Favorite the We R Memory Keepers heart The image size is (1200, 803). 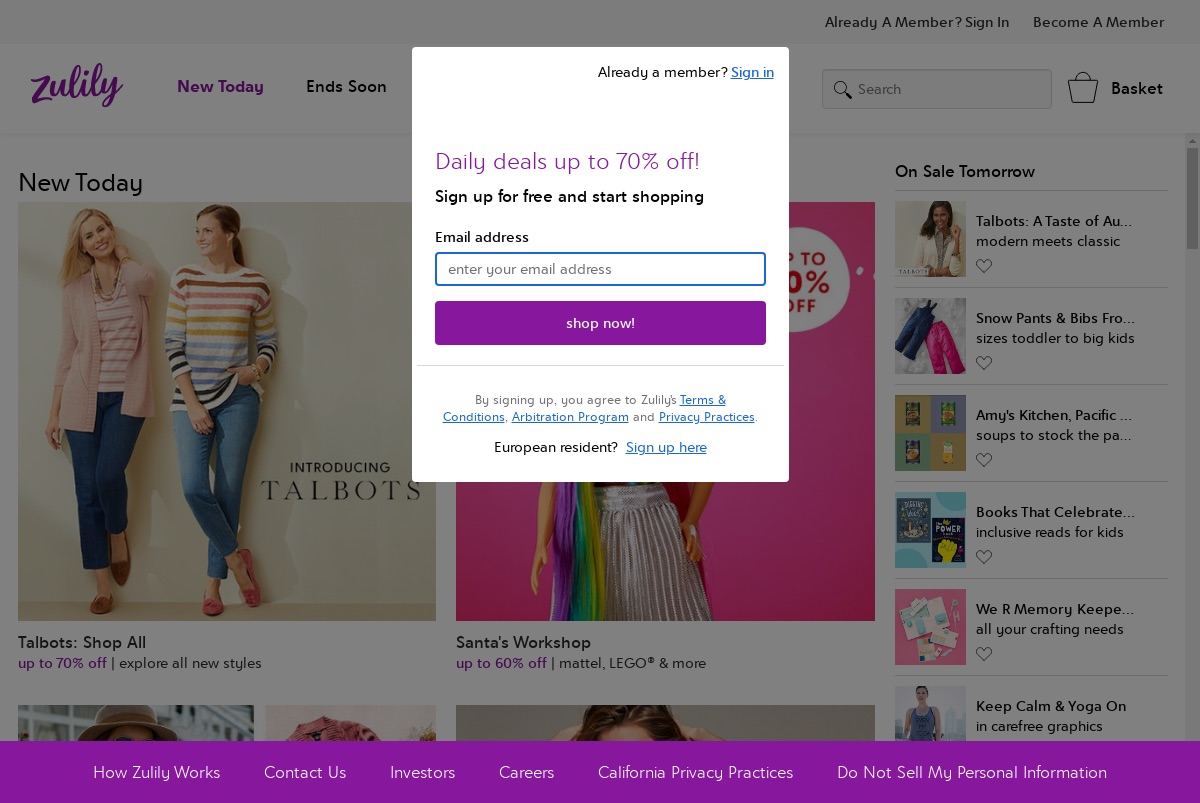click(x=984, y=654)
